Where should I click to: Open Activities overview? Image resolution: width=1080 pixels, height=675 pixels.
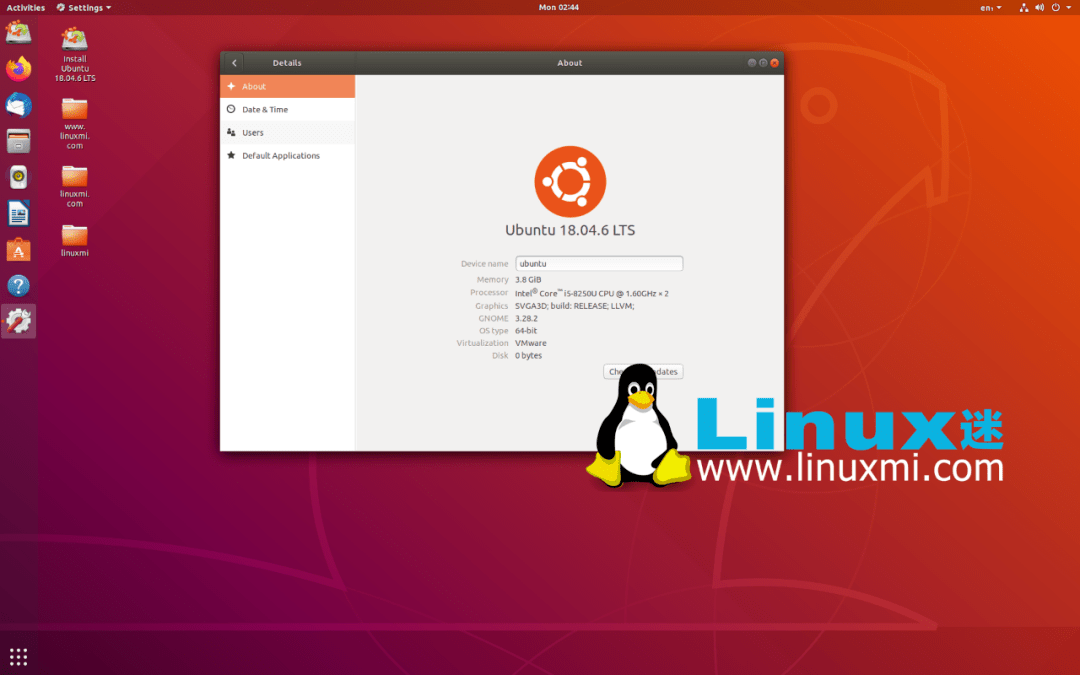tap(25, 8)
